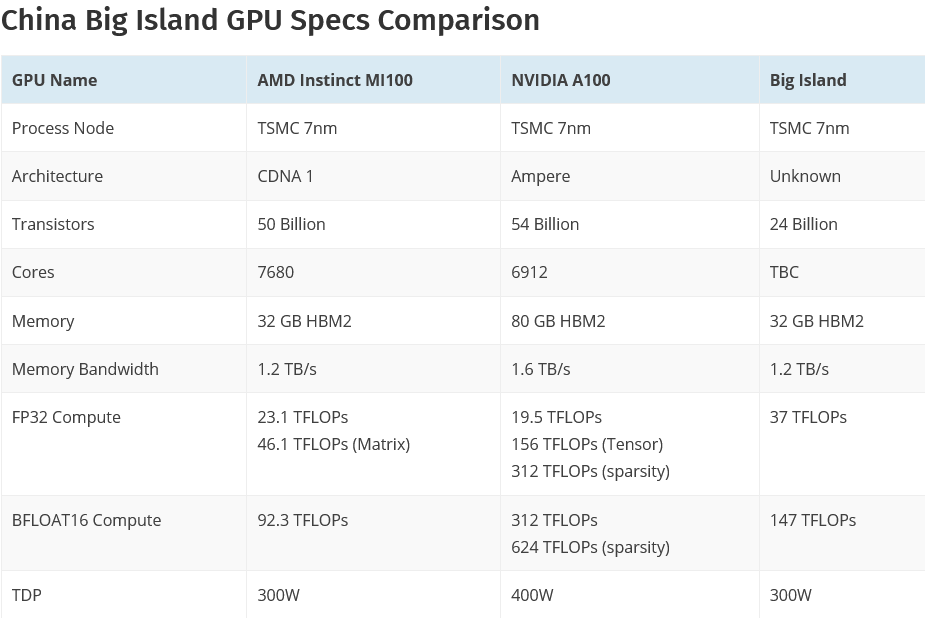Click the AMD Instinct MI100 column header
This screenshot has height=618, width=925.
(335, 80)
